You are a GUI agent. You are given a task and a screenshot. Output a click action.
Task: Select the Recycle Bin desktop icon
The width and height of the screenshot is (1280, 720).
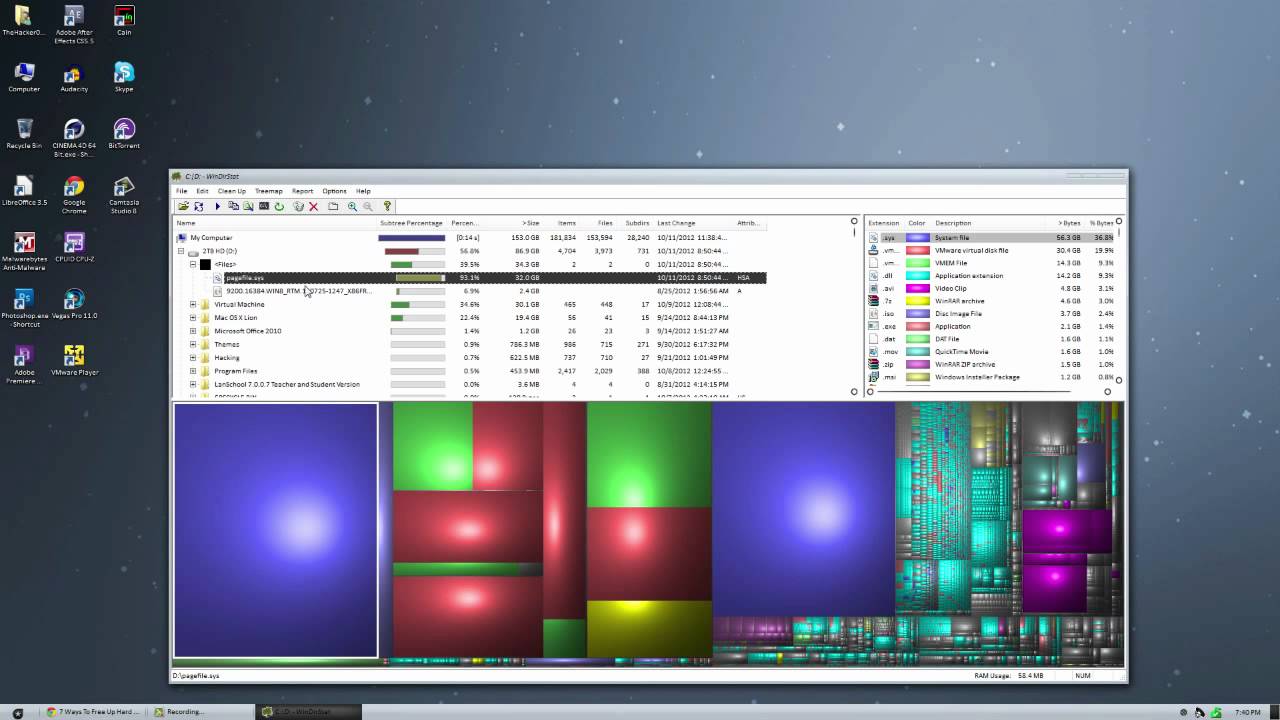tap(24, 134)
